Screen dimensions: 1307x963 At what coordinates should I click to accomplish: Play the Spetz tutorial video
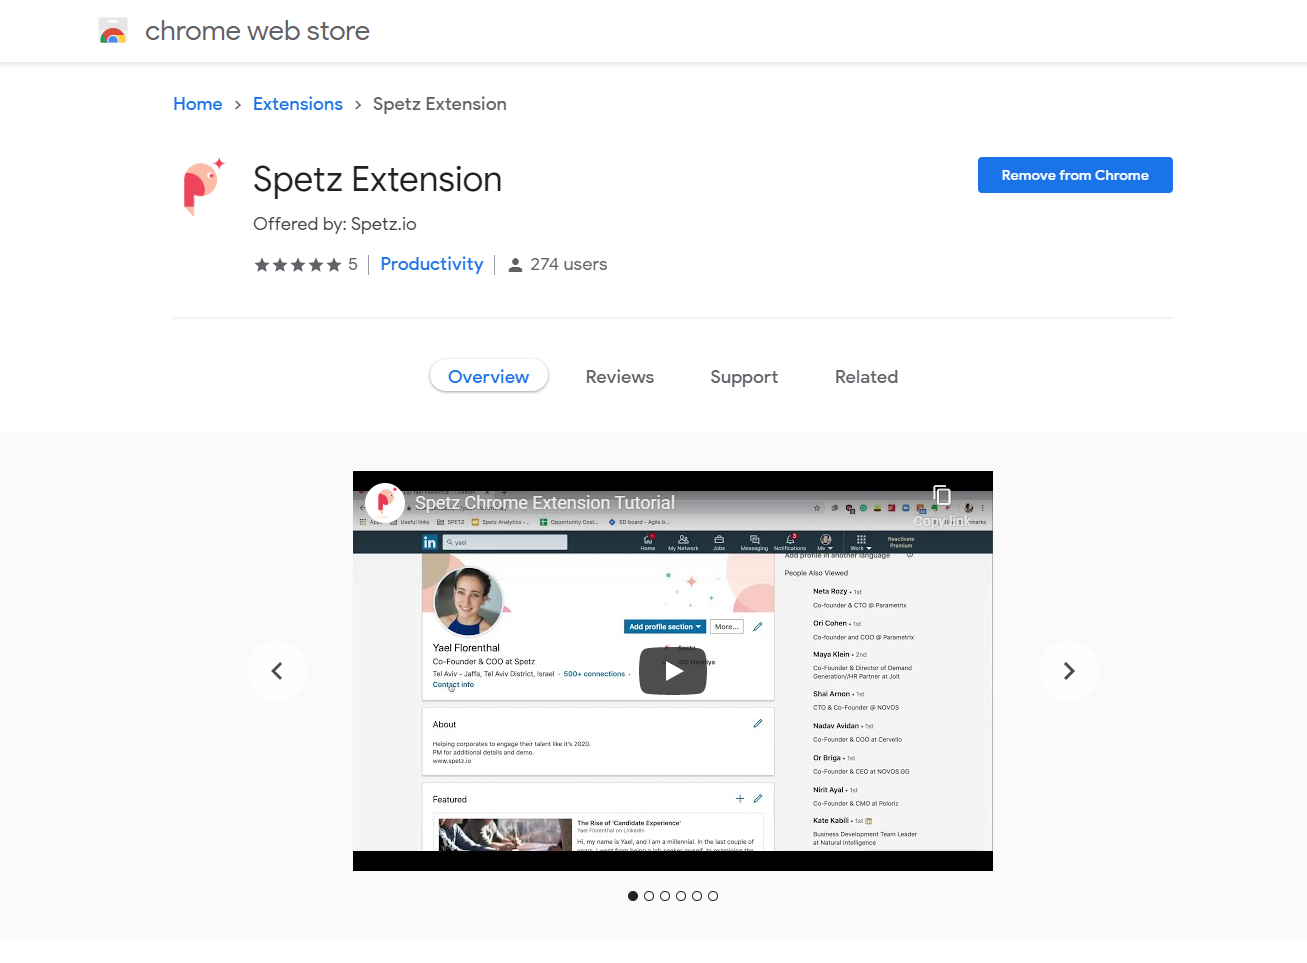coord(672,671)
